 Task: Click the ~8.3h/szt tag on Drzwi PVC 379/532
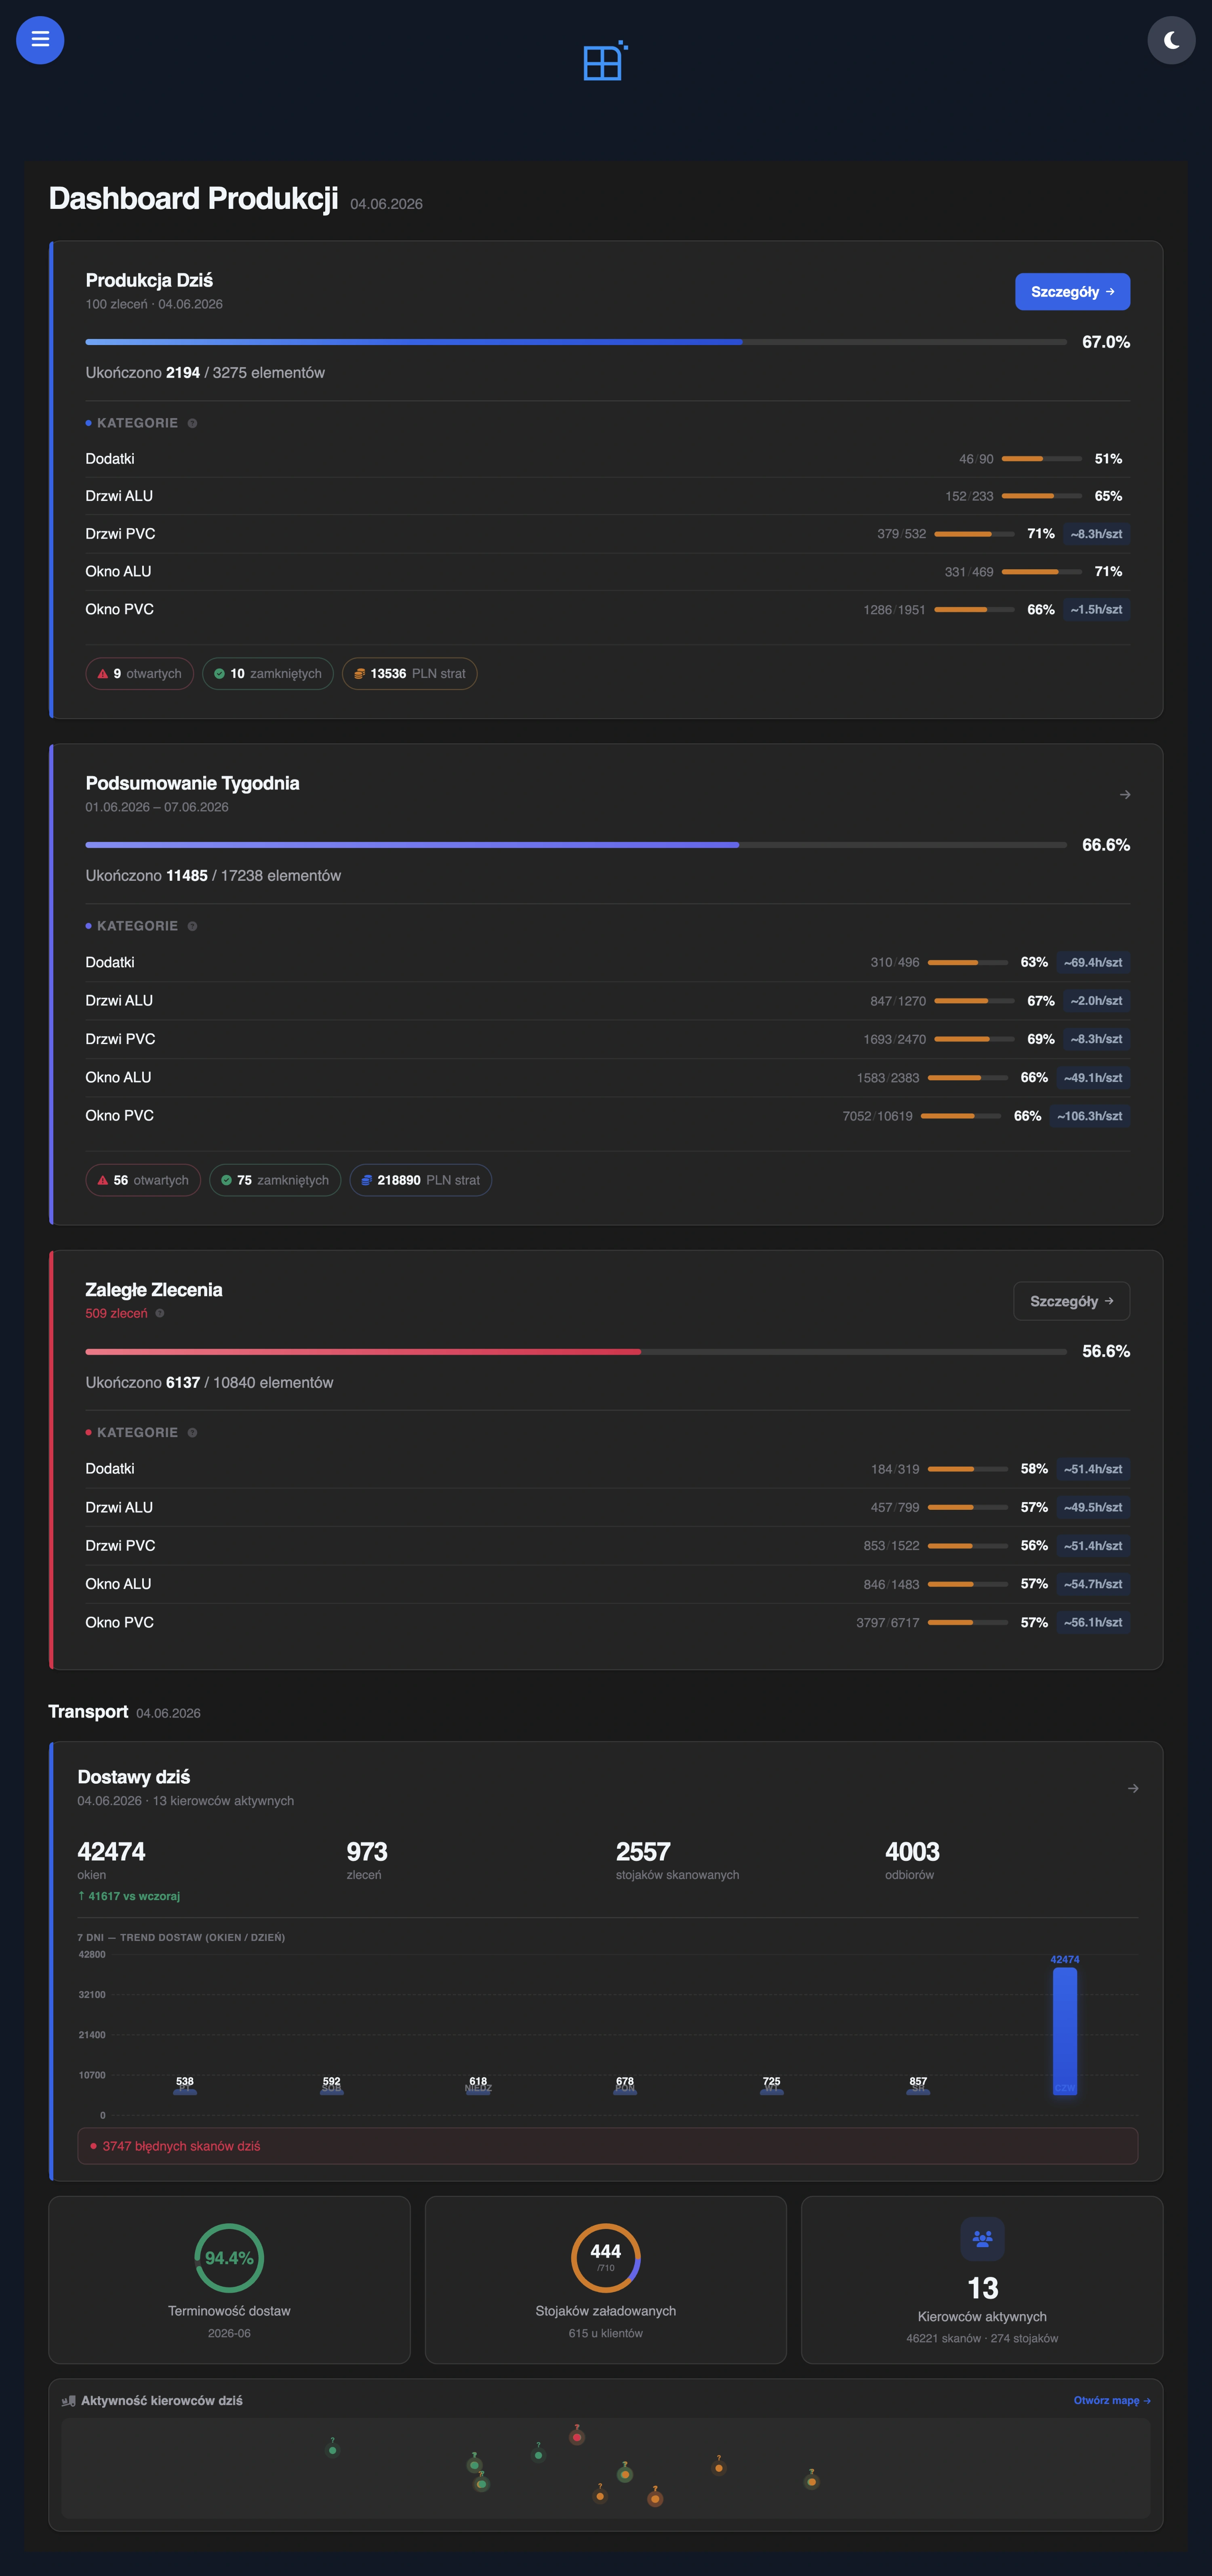(1096, 534)
